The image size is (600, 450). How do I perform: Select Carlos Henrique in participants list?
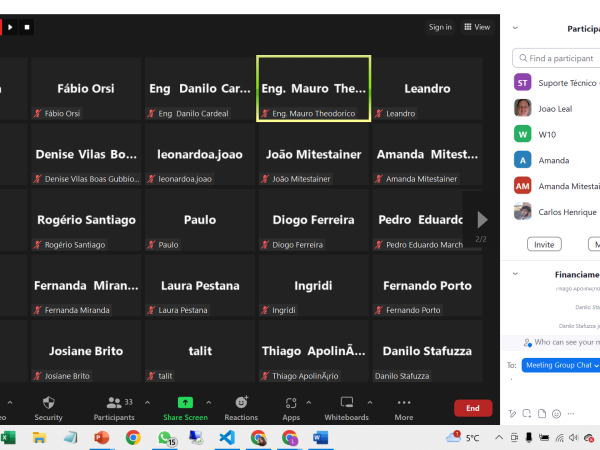coord(555,212)
